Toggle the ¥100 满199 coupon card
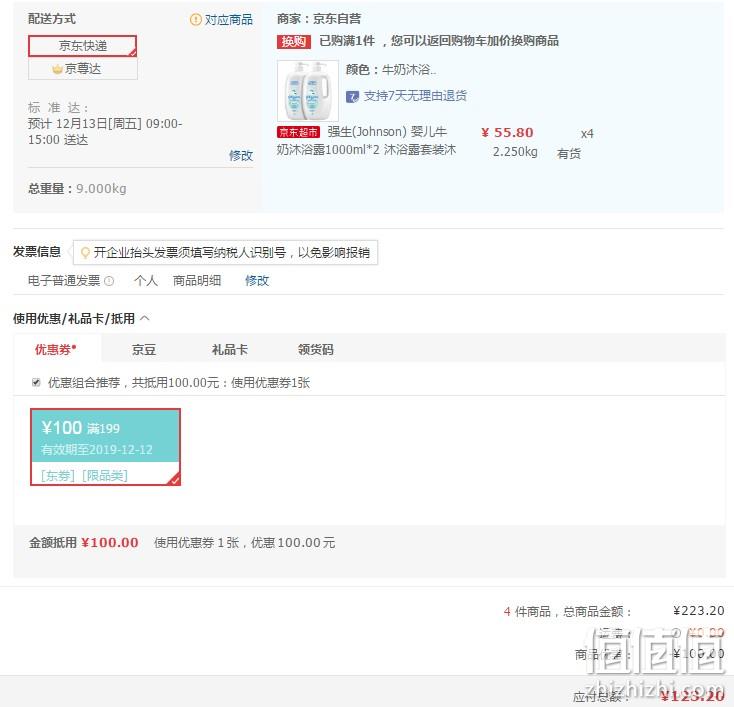734x707 pixels. click(x=105, y=447)
